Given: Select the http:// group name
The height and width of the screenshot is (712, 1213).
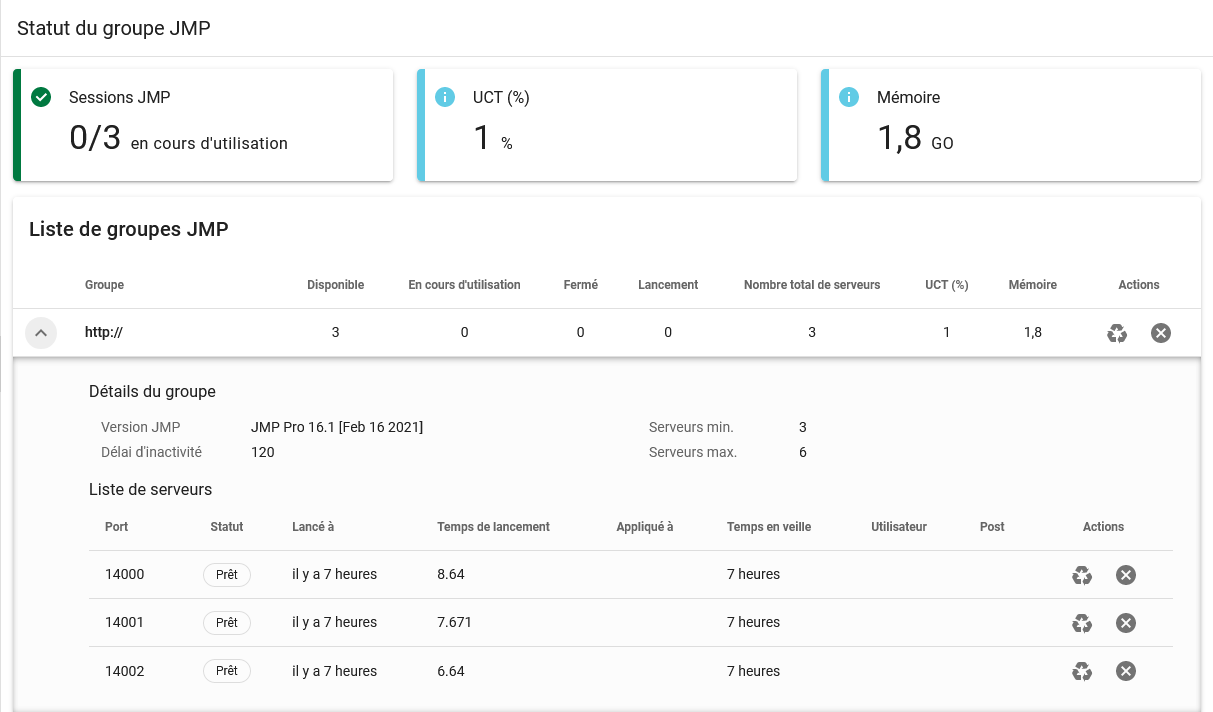Looking at the screenshot, I should click(x=103, y=333).
